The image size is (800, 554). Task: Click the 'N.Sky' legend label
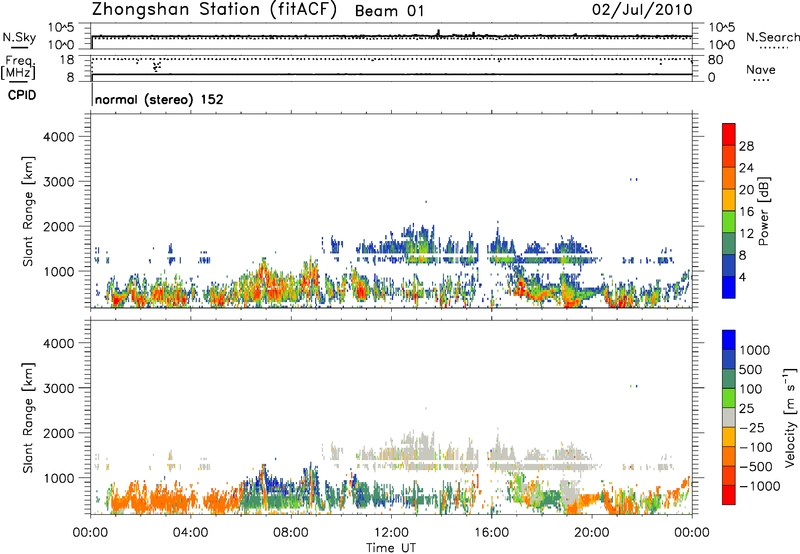19,37
